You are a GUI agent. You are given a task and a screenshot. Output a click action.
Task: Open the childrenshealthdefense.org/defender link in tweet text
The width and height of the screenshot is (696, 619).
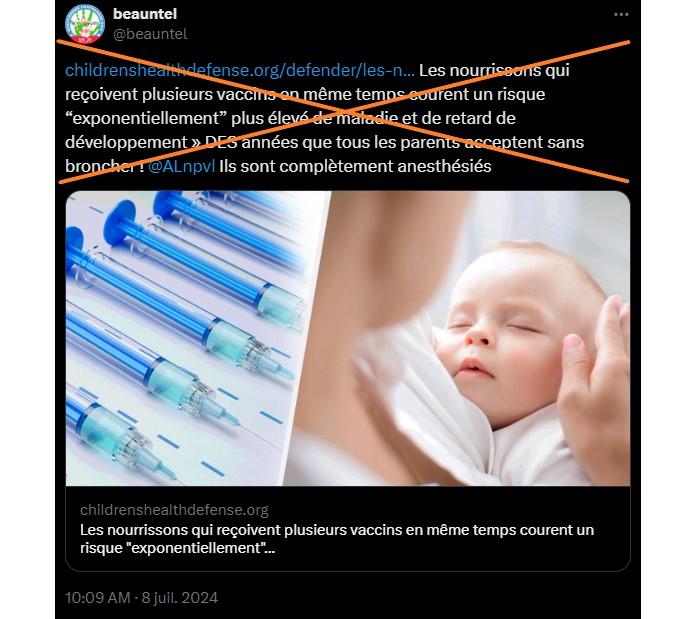tap(240, 70)
